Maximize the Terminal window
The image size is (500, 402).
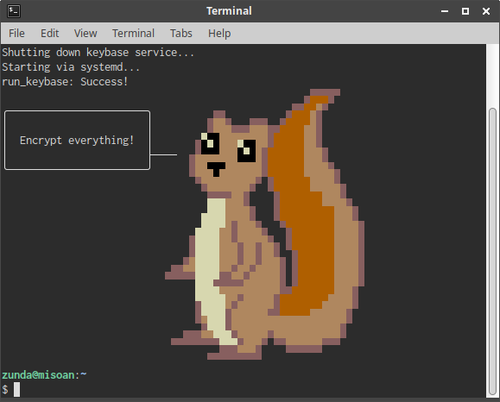click(465, 11)
